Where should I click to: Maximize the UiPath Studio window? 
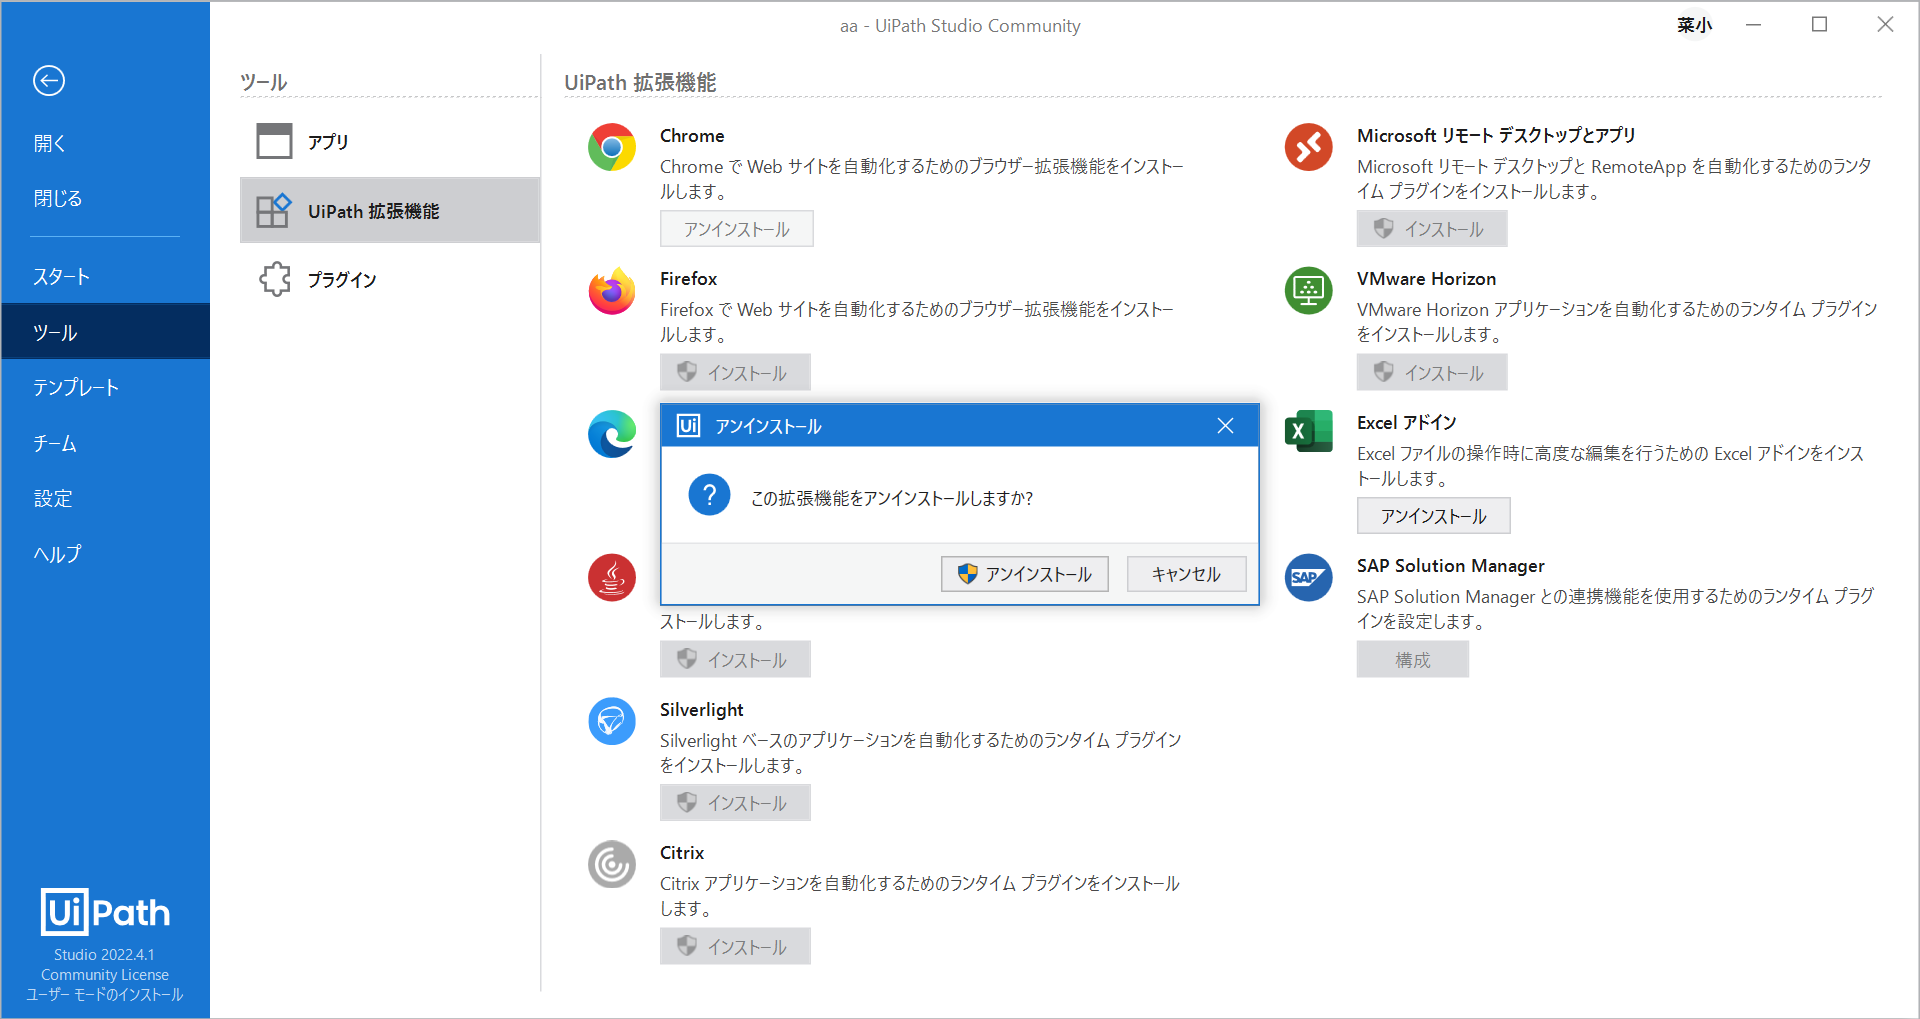click(x=1819, y=25)
